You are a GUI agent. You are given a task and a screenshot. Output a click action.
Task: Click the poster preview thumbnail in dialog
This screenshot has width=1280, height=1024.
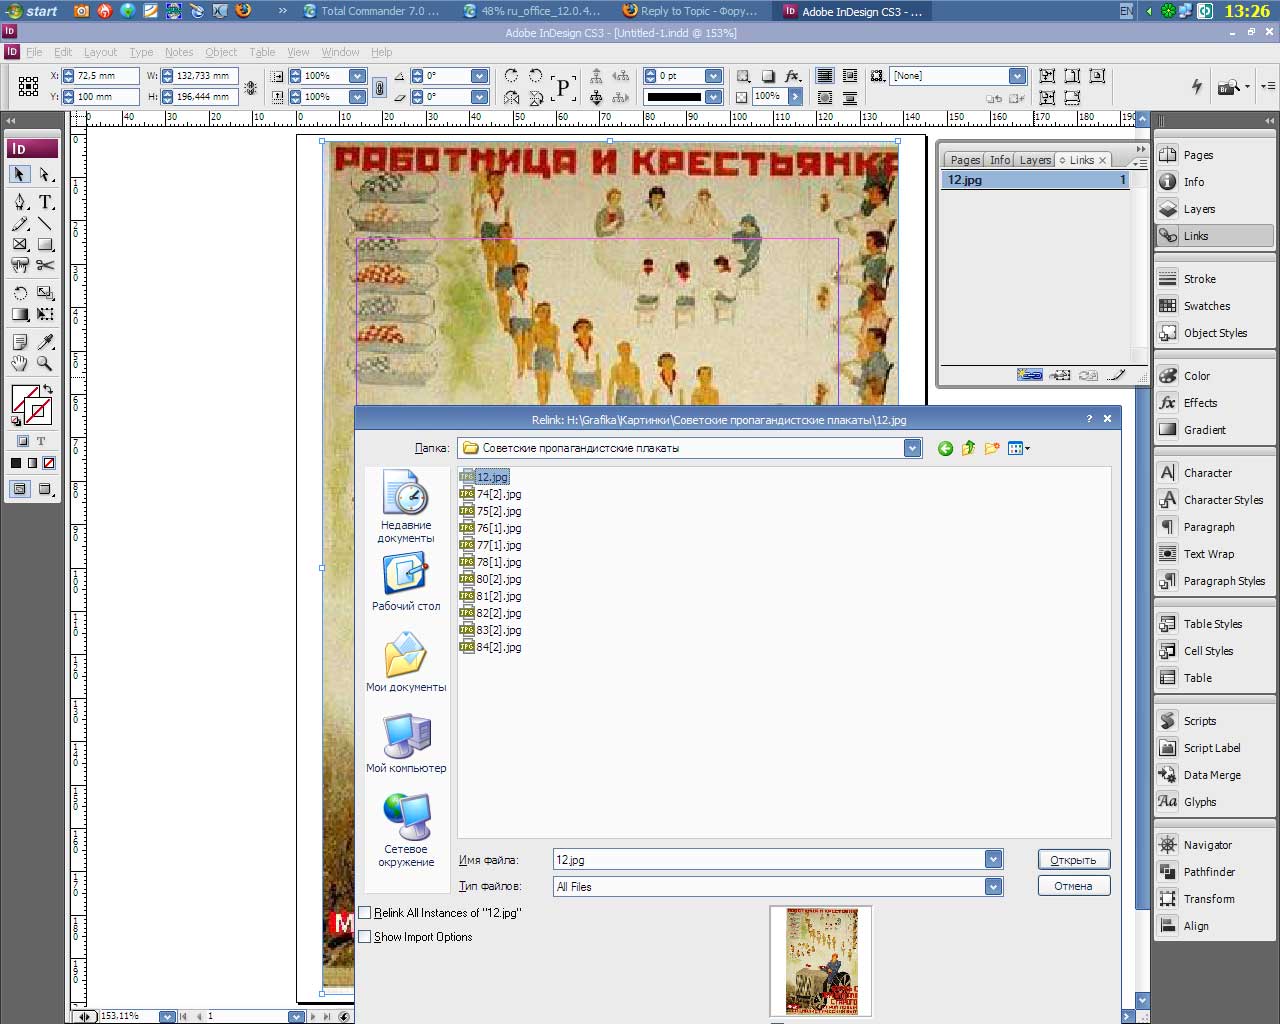(x=821, y=961)
